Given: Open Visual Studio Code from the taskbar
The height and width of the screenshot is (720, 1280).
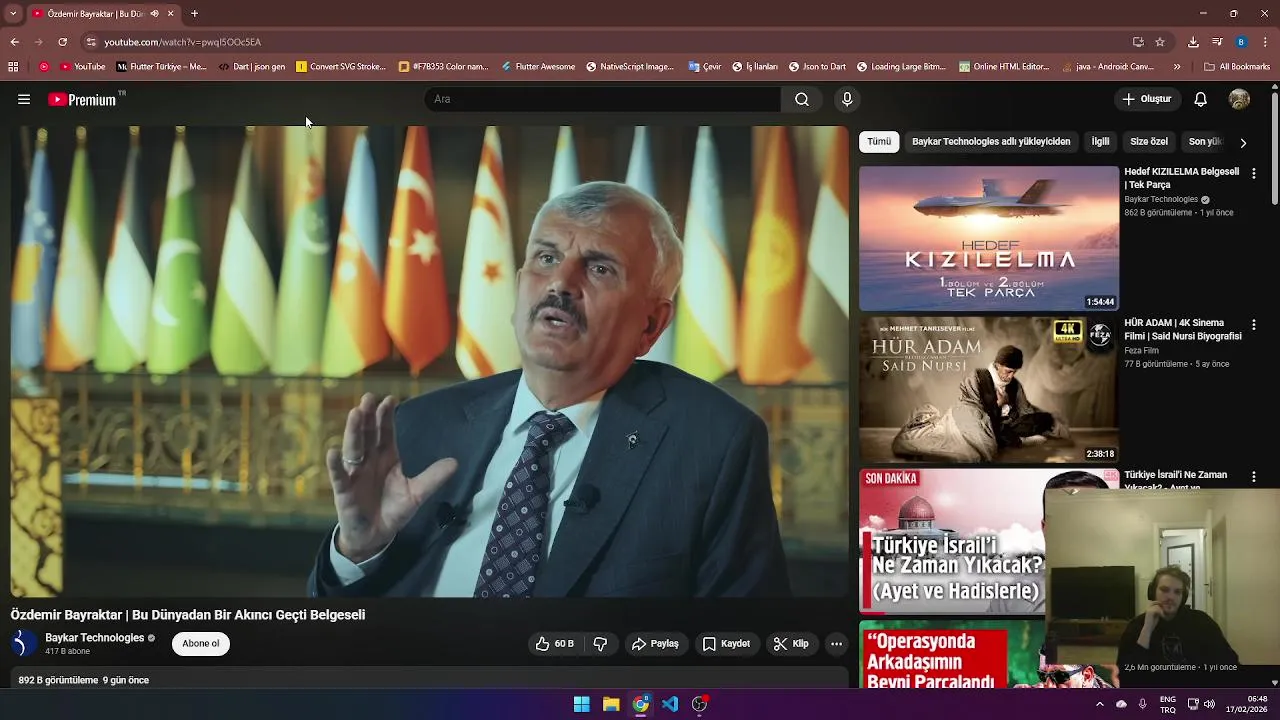Looking at the screenshot, I should pos(670,704).
